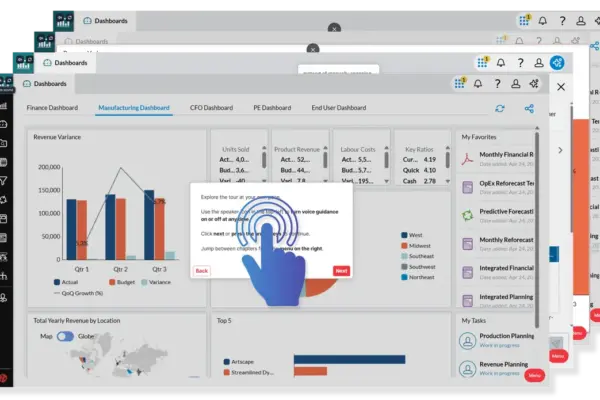The height and width of the screenshot is (400, 600).
Task: Open the Revenue Planning task
Action: 496,368
